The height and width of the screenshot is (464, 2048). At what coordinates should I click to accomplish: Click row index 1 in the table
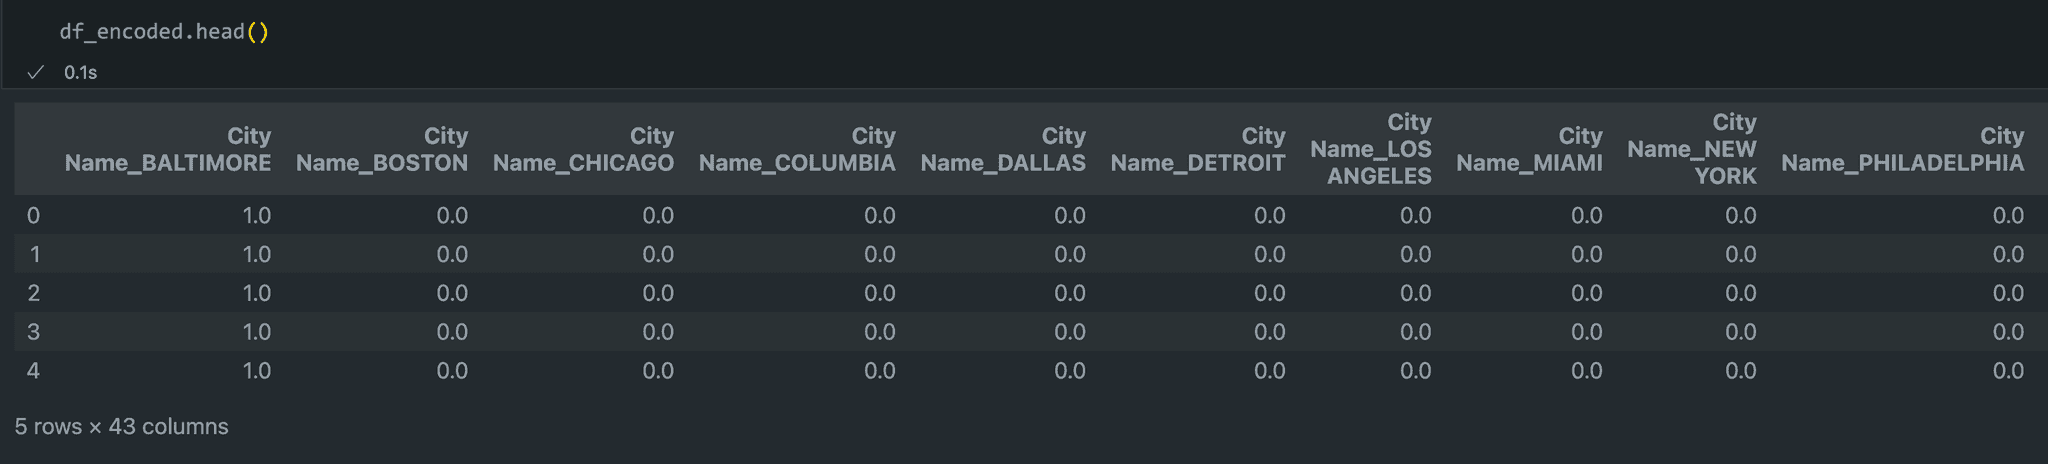pyautogui.click(x=34, y=255)
